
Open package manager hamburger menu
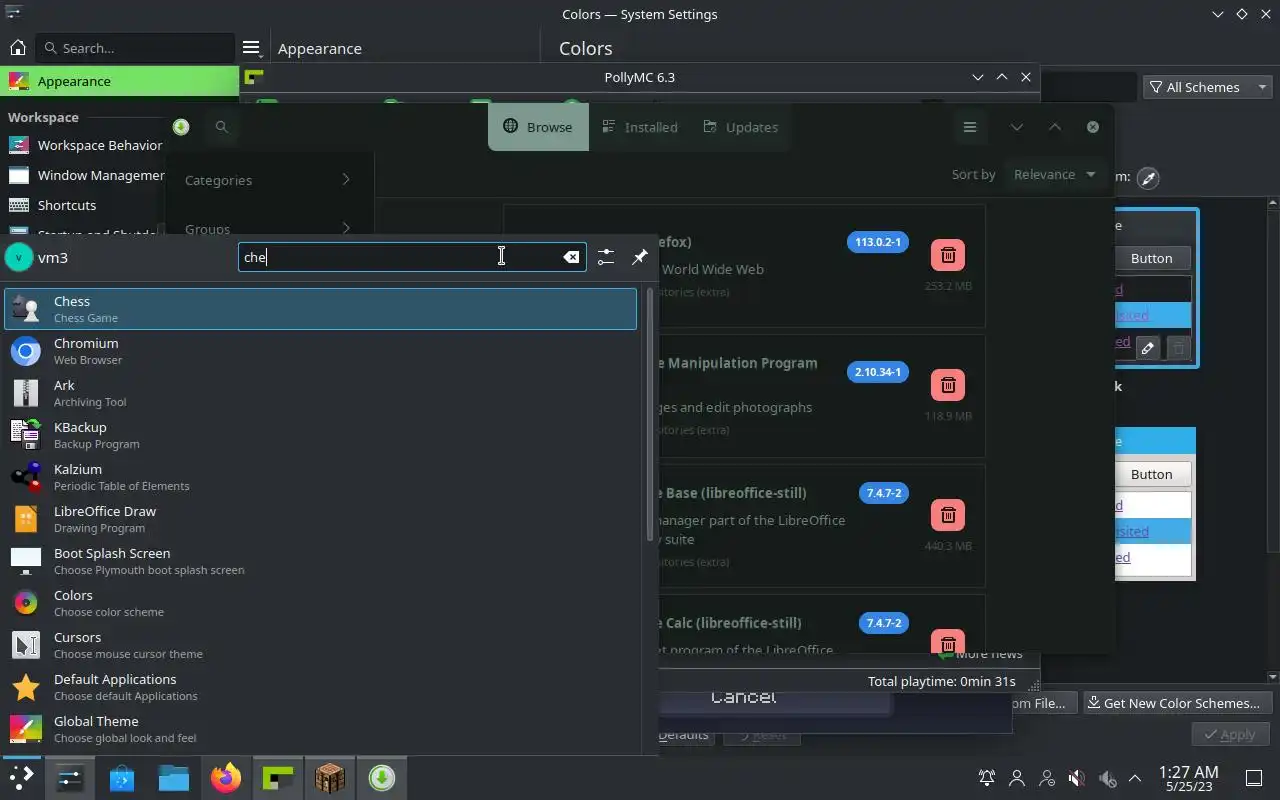969,127
